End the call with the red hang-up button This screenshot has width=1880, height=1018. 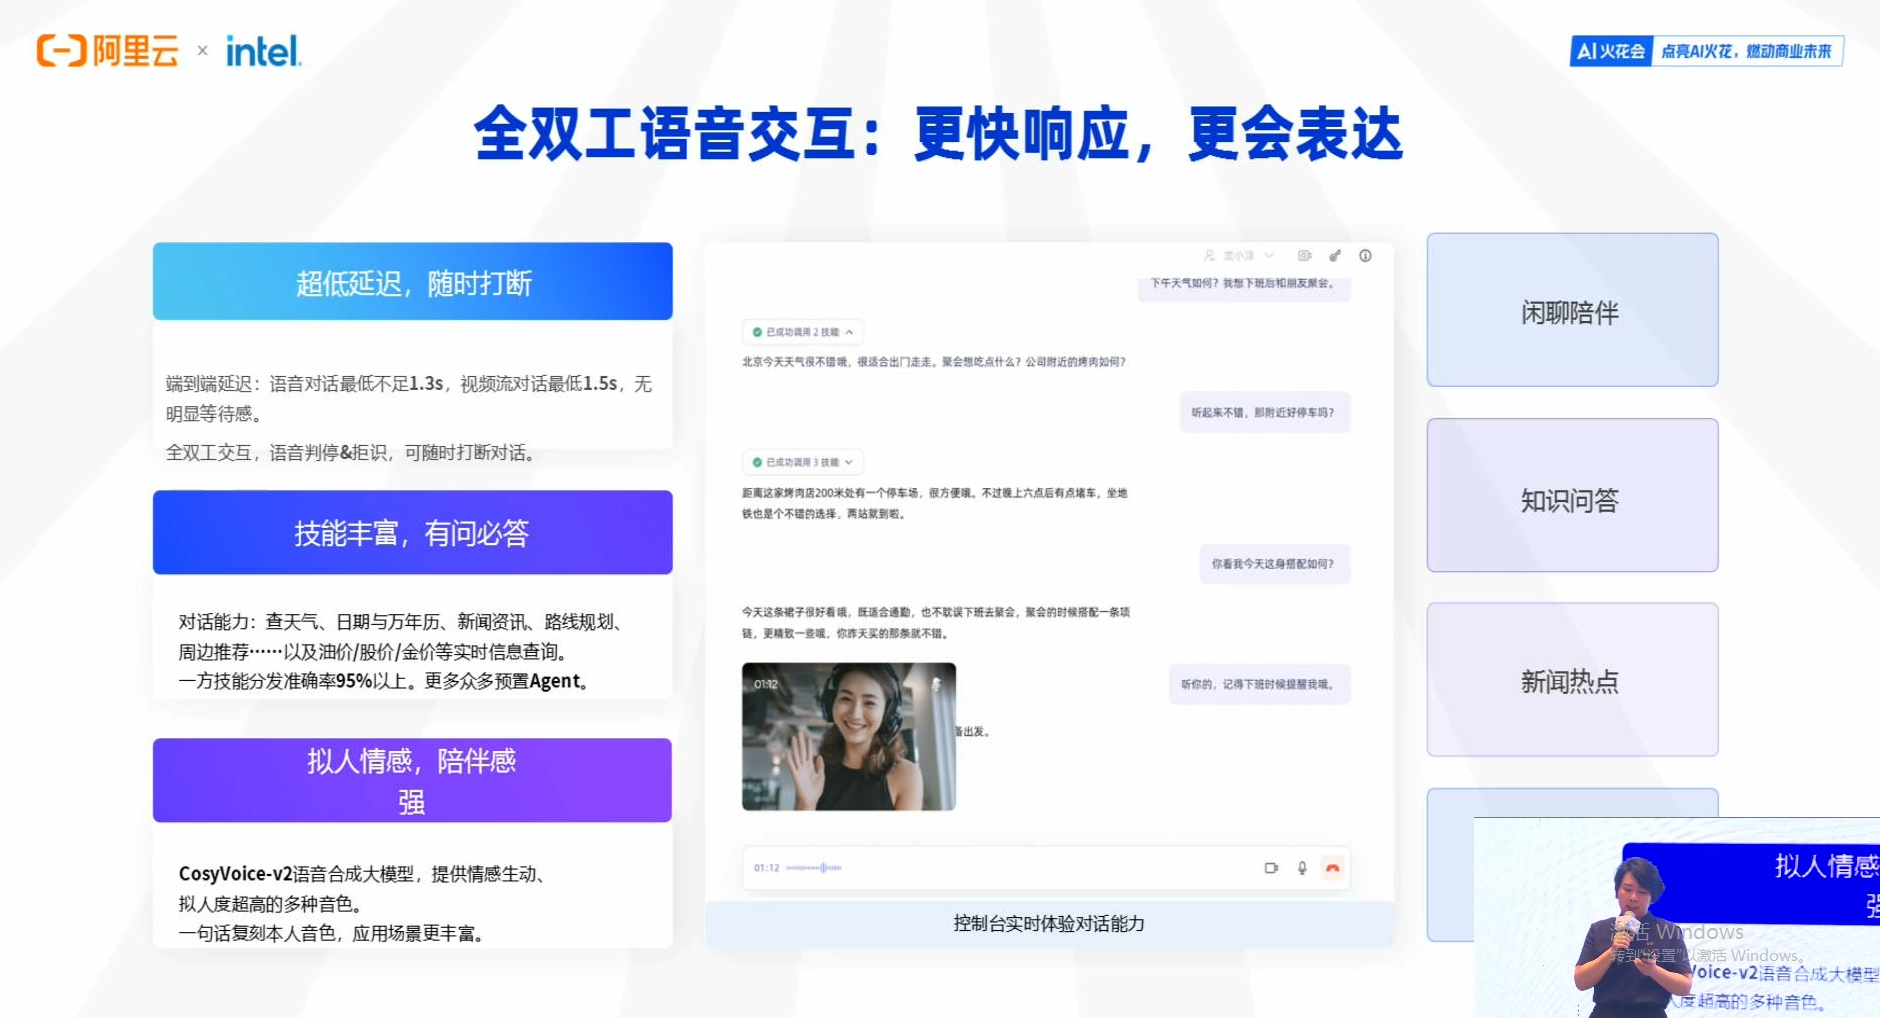coord(1333,868)
